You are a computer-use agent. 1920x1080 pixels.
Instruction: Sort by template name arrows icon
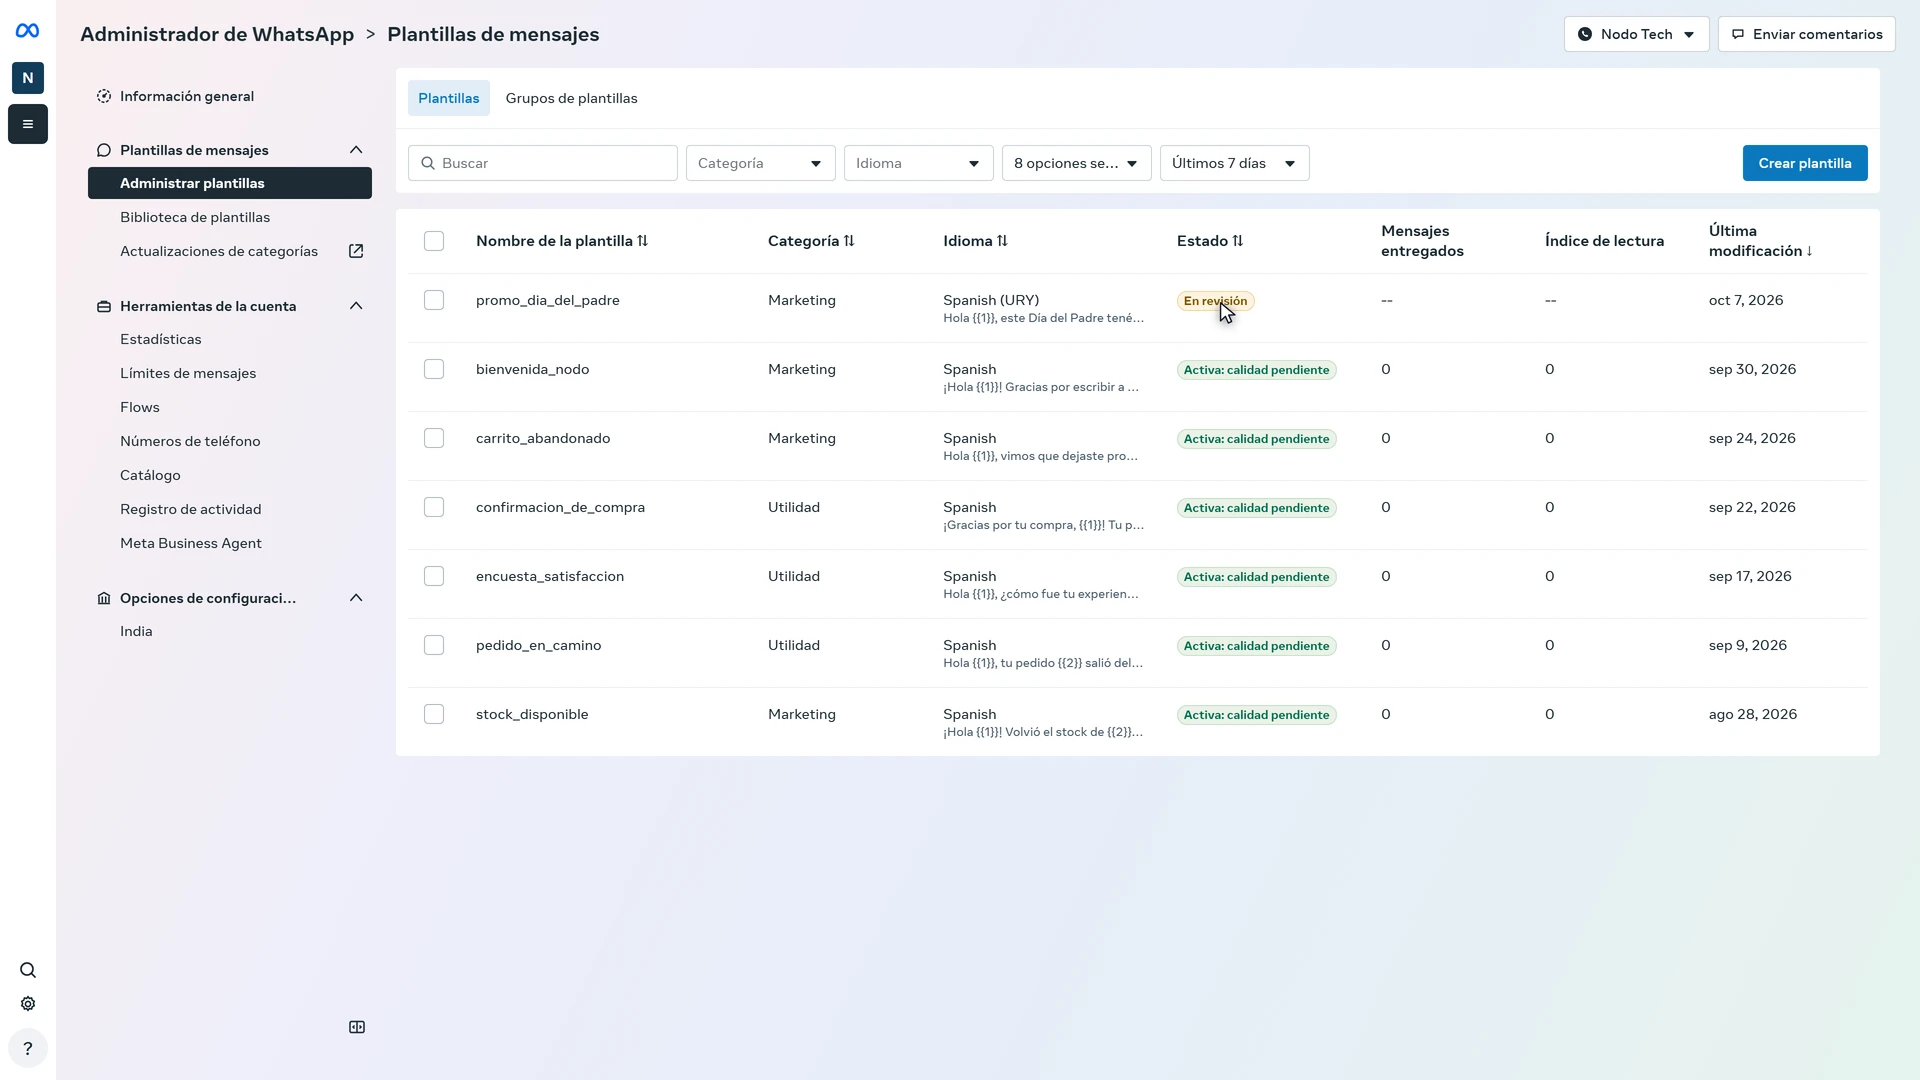click(643, 241)
